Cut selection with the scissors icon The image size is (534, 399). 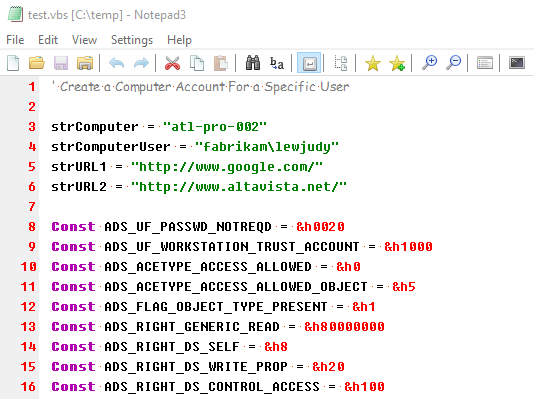point(172,63)
